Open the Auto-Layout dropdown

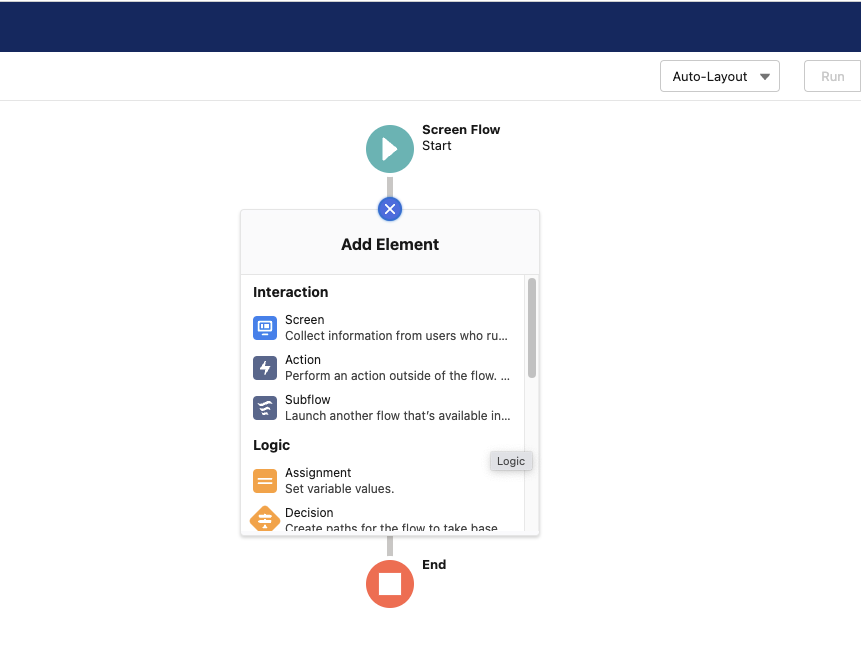coord(719,76)
